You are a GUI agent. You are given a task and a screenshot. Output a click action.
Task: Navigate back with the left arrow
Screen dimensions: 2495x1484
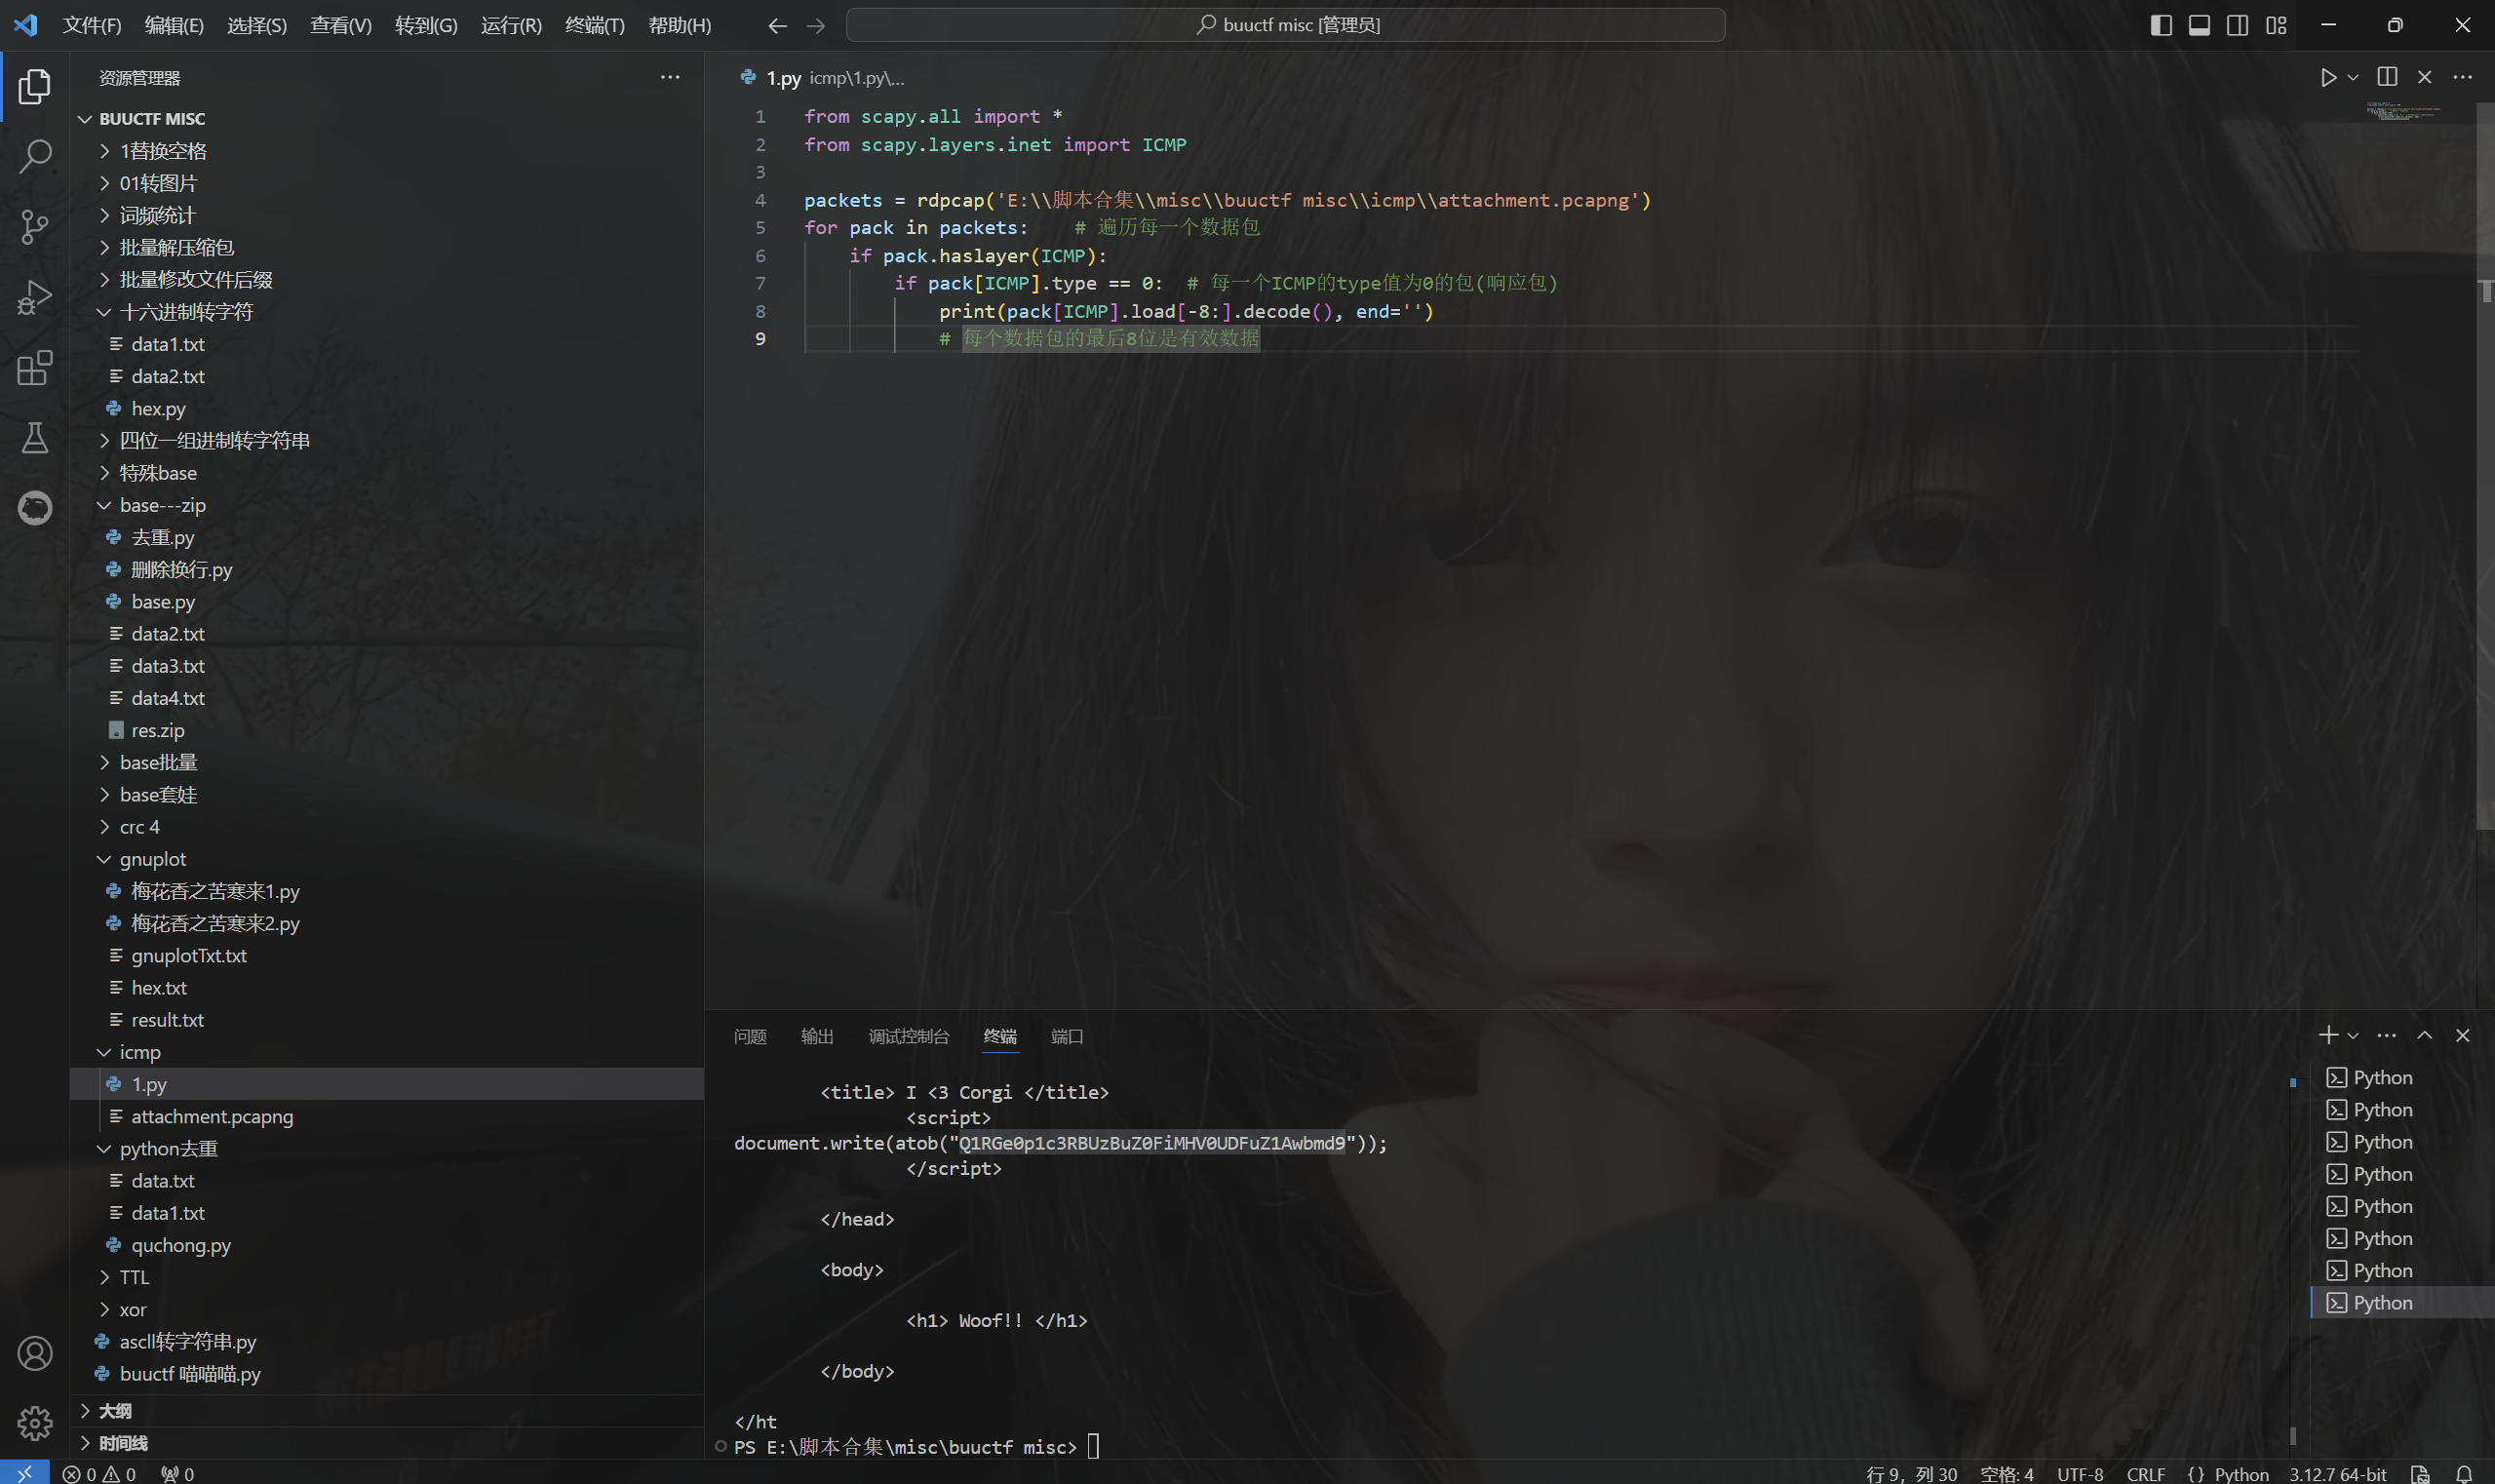[777, 25]
